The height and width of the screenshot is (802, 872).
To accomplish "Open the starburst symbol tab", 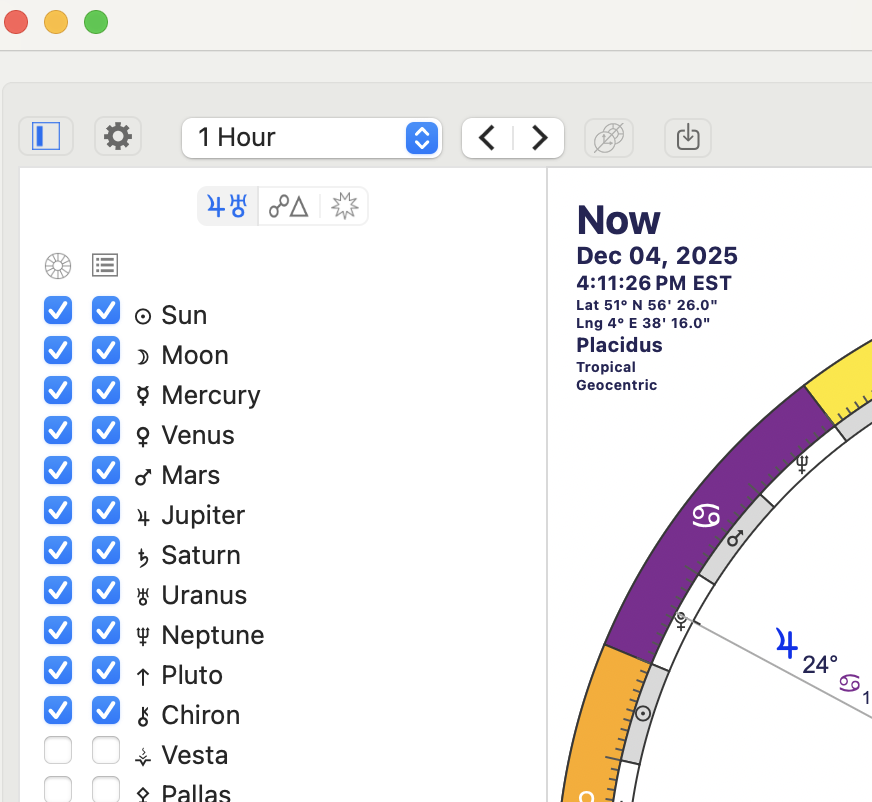I will [344, 206].
